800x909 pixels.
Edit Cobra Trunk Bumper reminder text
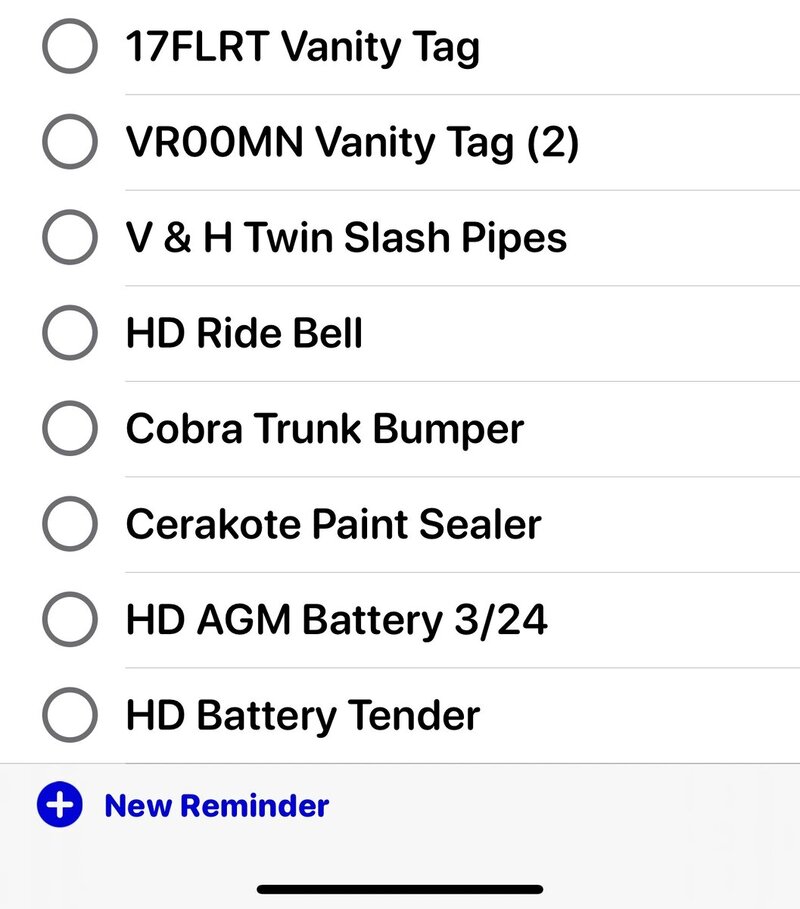coord(325,430)
